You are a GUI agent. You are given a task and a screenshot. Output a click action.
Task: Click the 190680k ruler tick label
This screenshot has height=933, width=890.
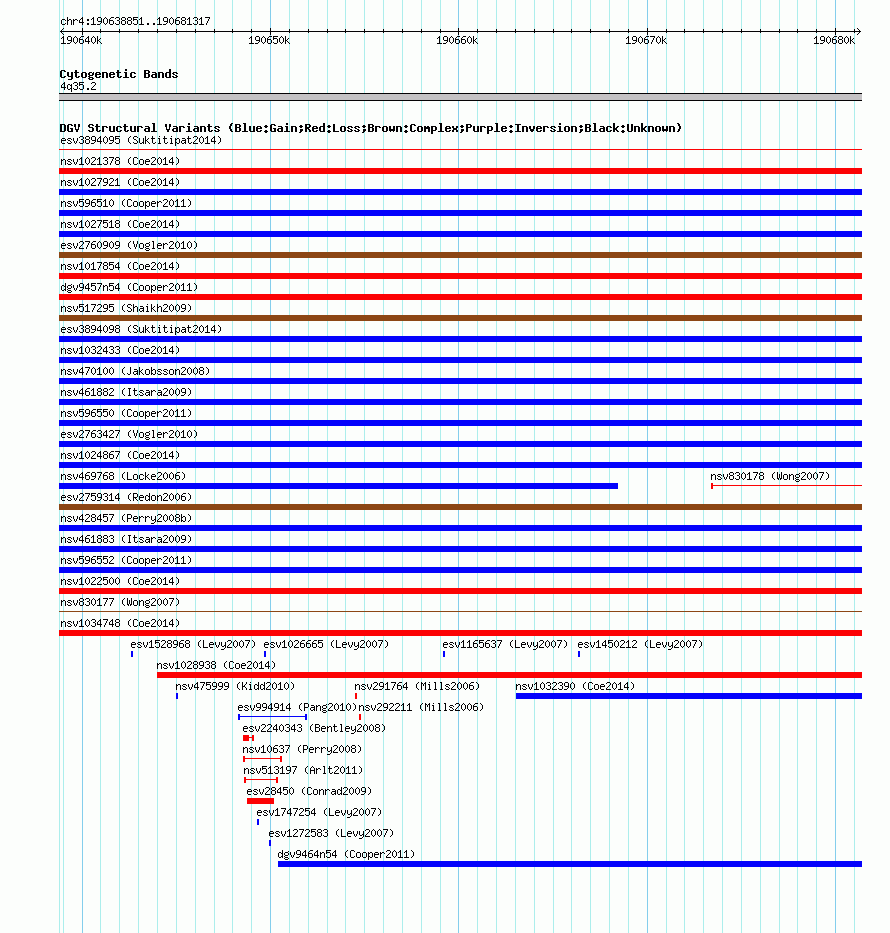click(x=834, y=40)
